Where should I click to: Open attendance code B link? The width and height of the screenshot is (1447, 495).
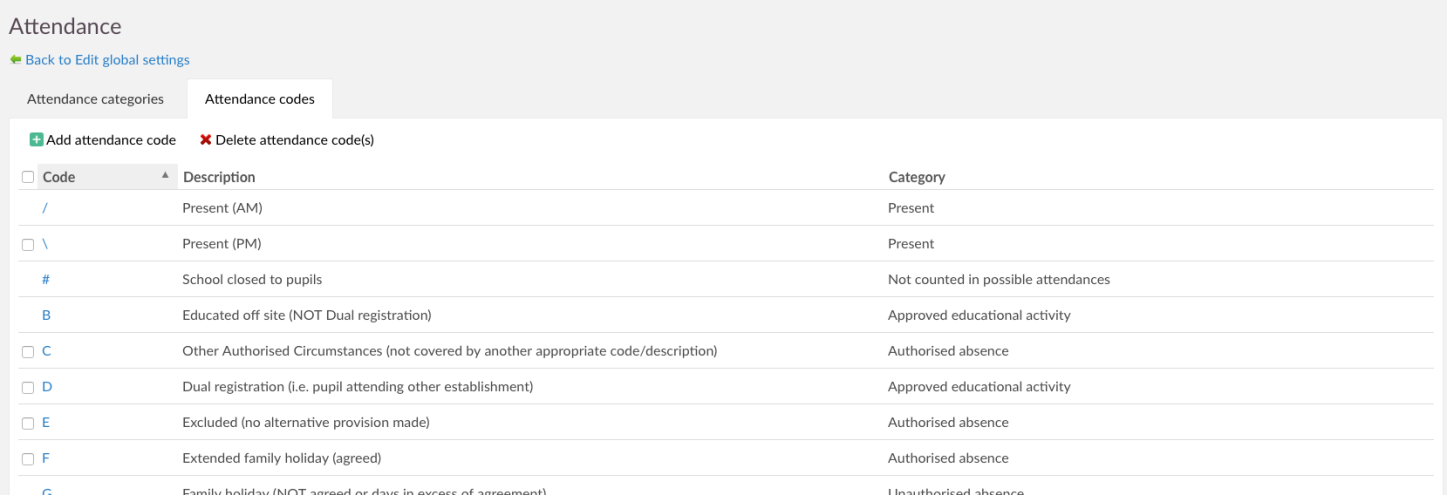pyautogui.click(x=46, y=315)
